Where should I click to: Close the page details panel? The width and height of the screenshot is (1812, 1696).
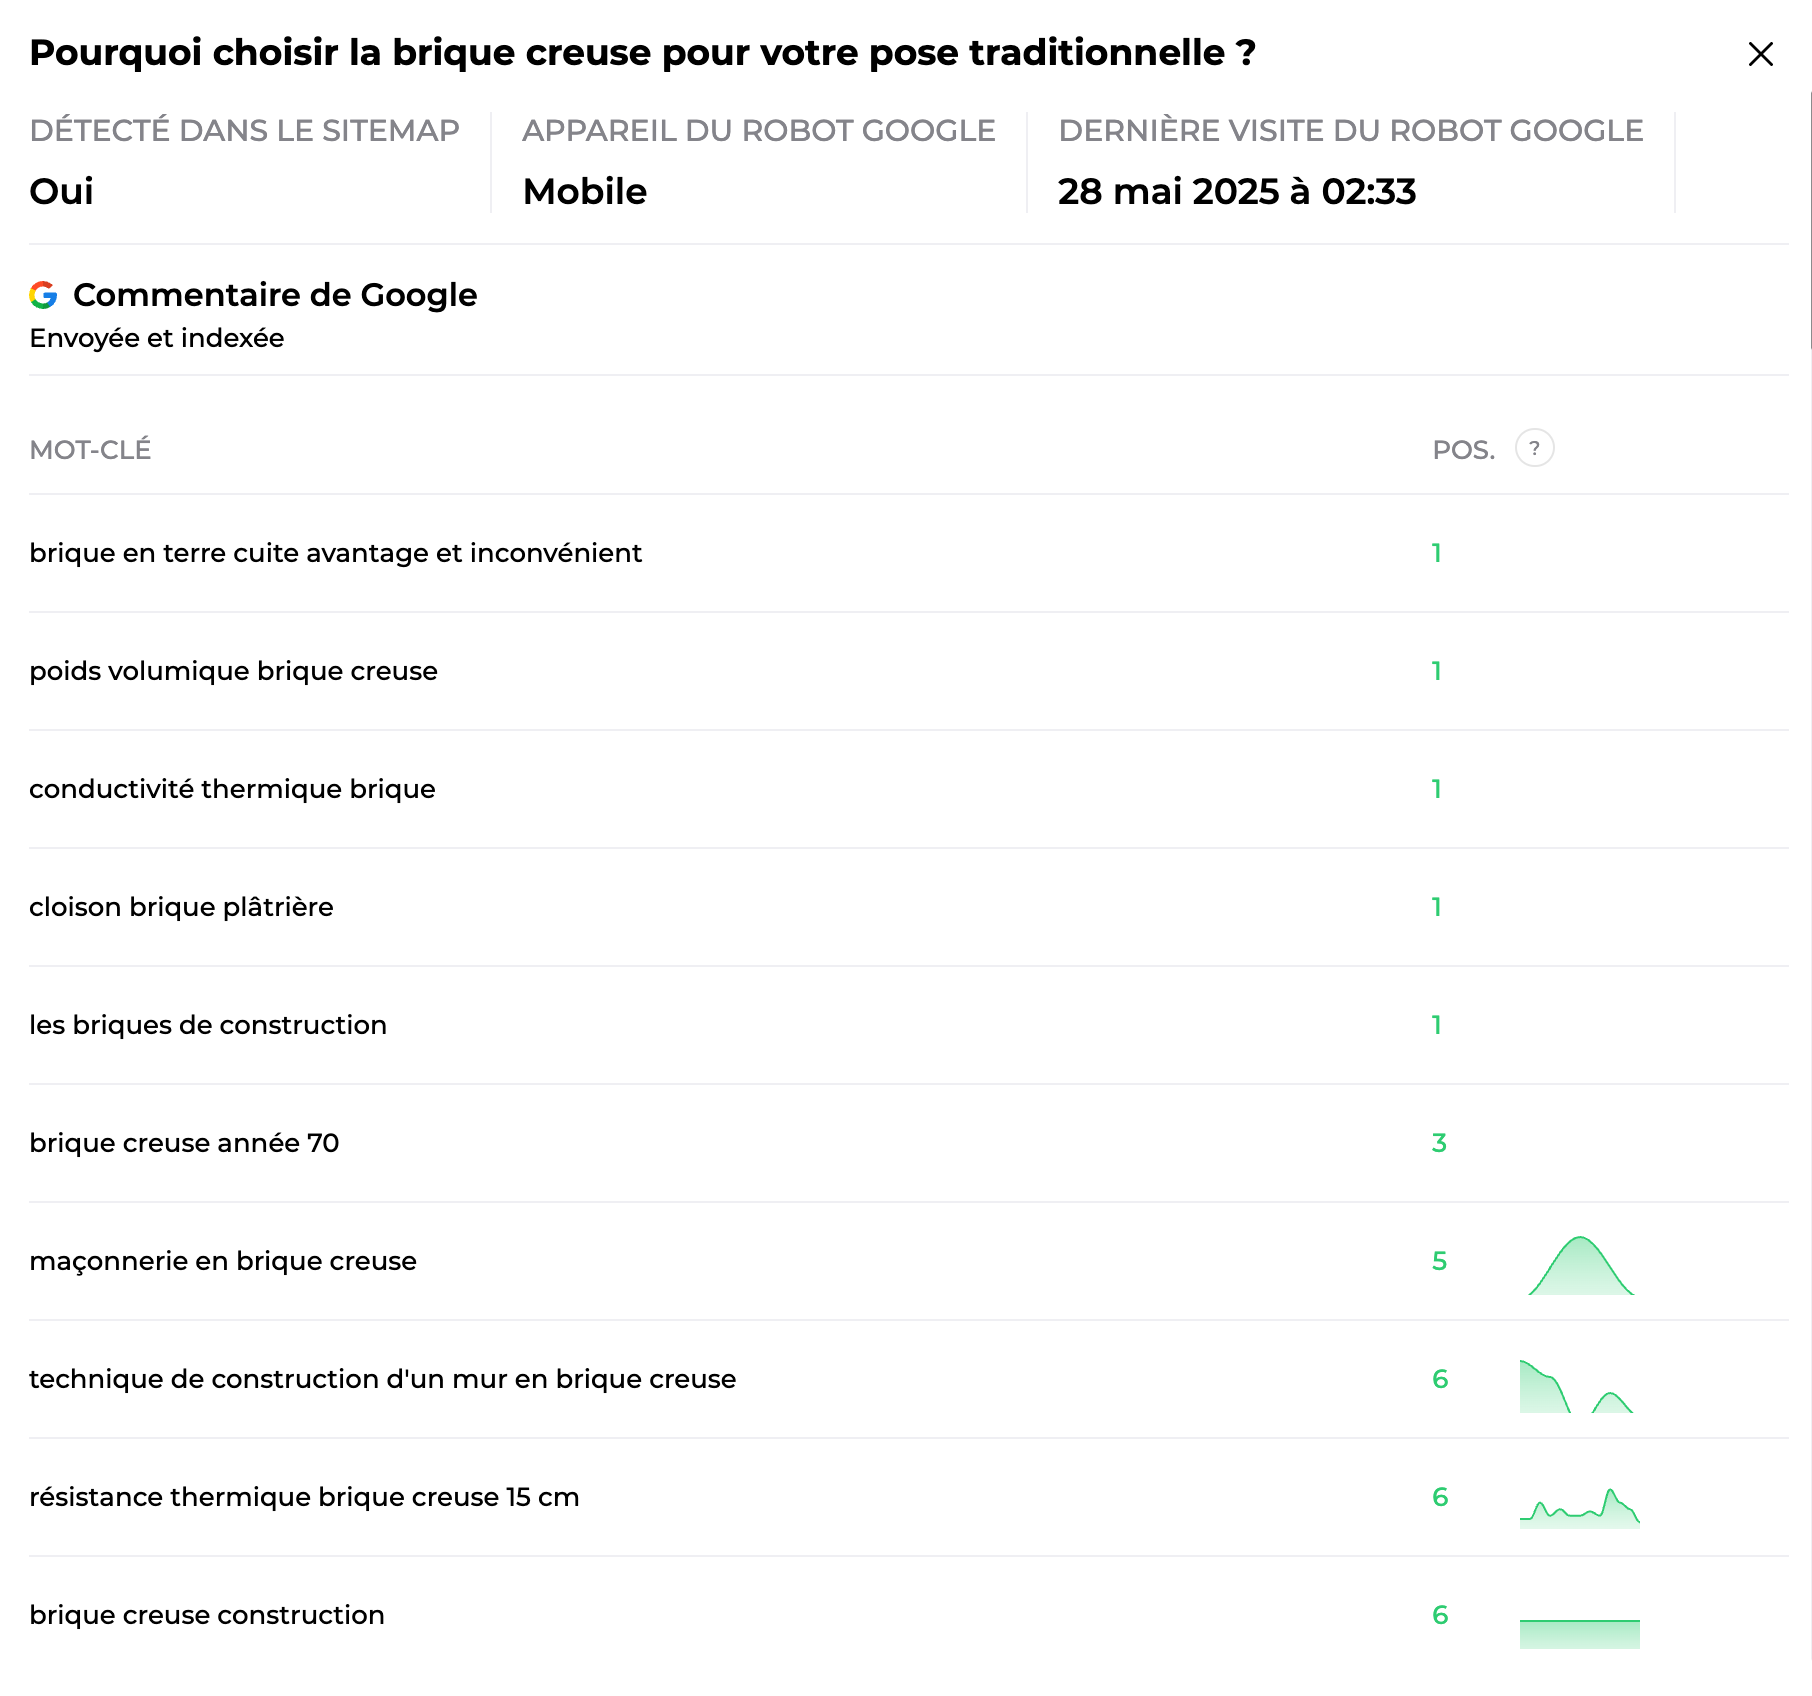1760,54
